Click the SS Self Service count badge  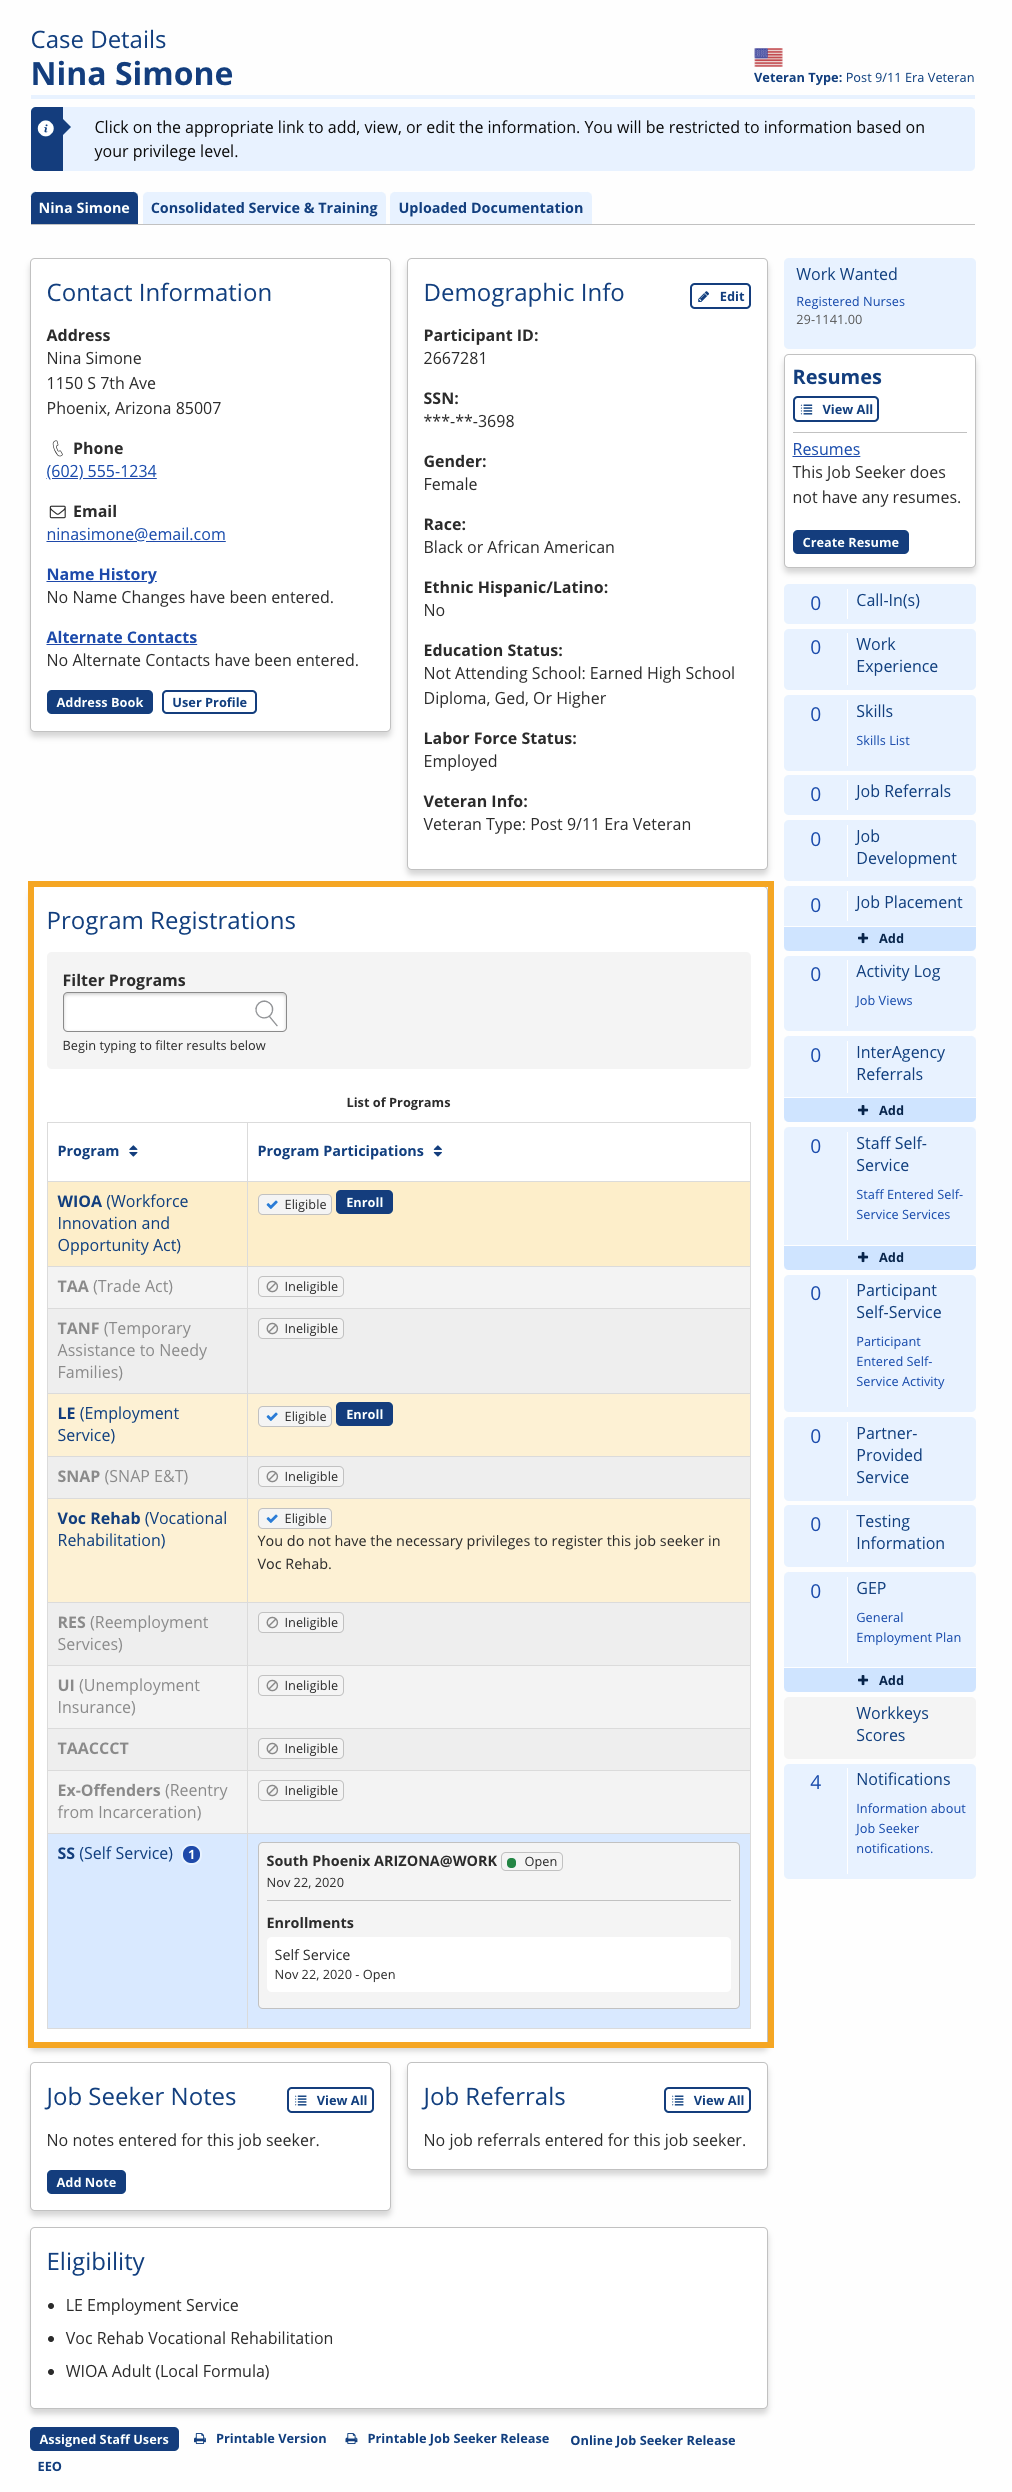pyautogui.click(x=192, y=1854)
